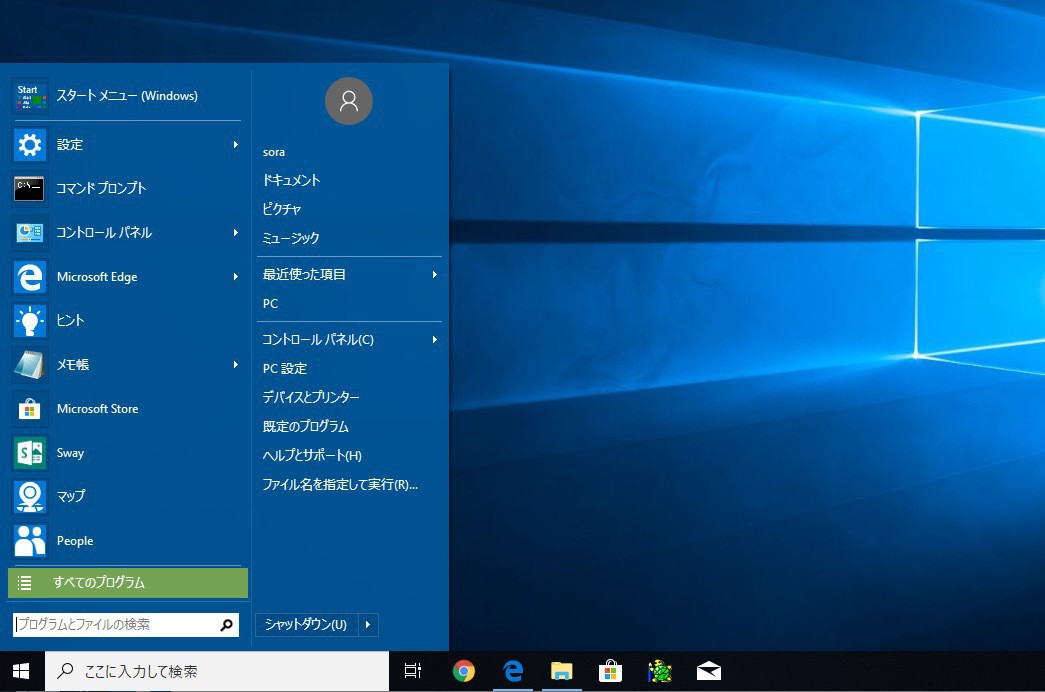Image resolution: width=1045 pixels, height=692 pixels.
Task: Open Chrome from the taskbar
Action: coord(463,671)
